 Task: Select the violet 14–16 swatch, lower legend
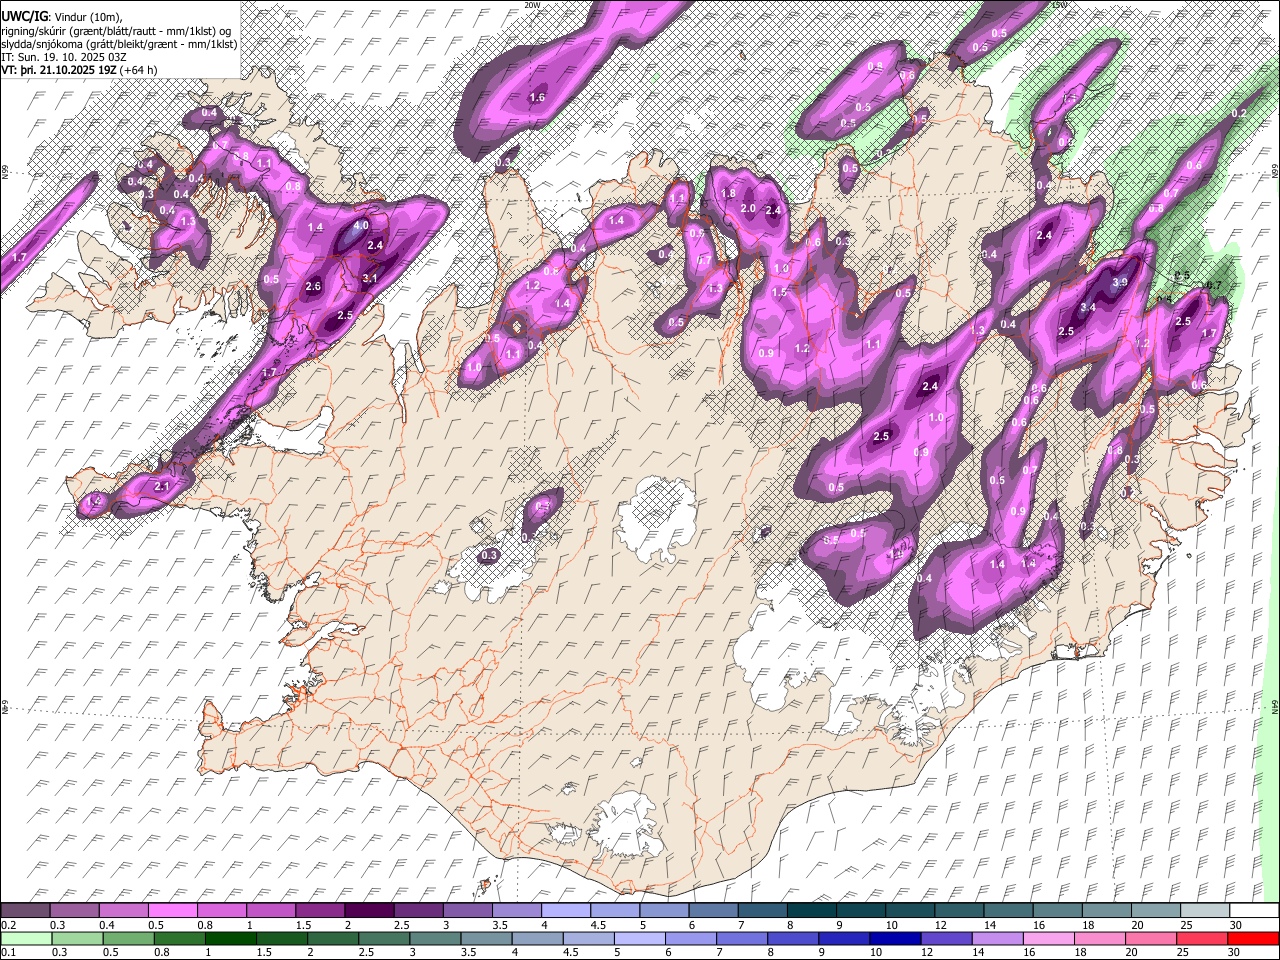999,939
